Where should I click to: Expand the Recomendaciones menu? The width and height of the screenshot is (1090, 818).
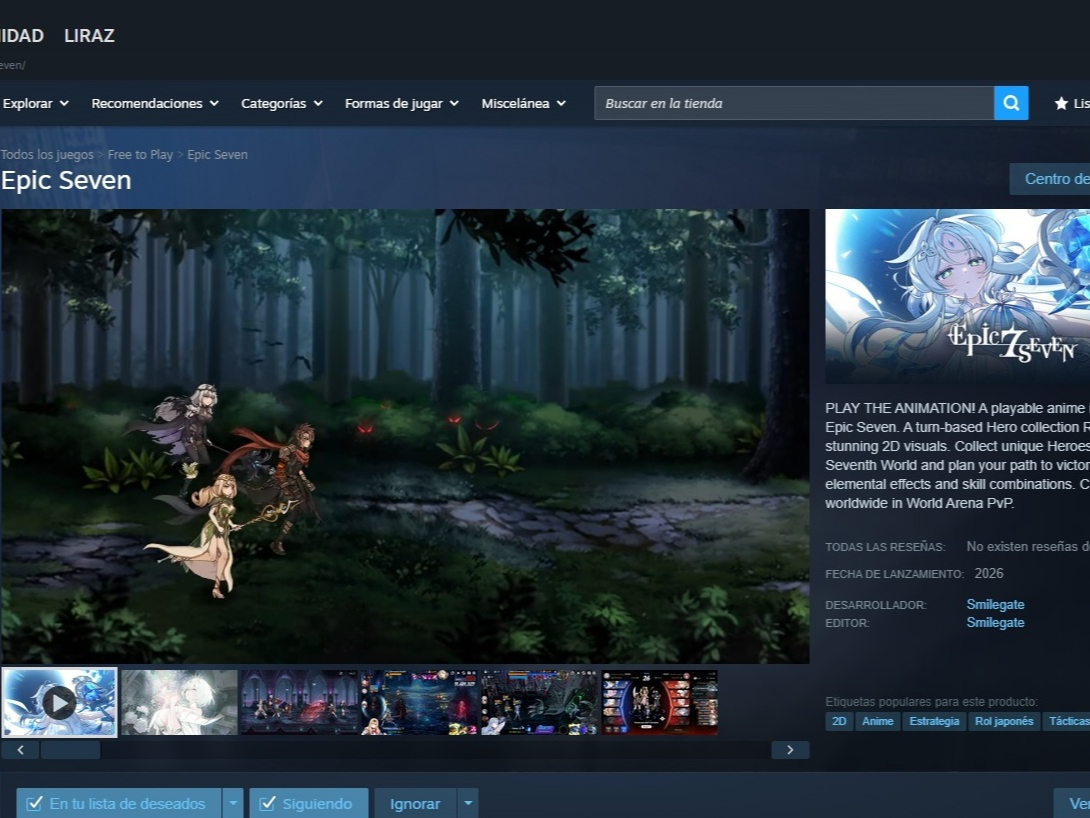[155, 104]
